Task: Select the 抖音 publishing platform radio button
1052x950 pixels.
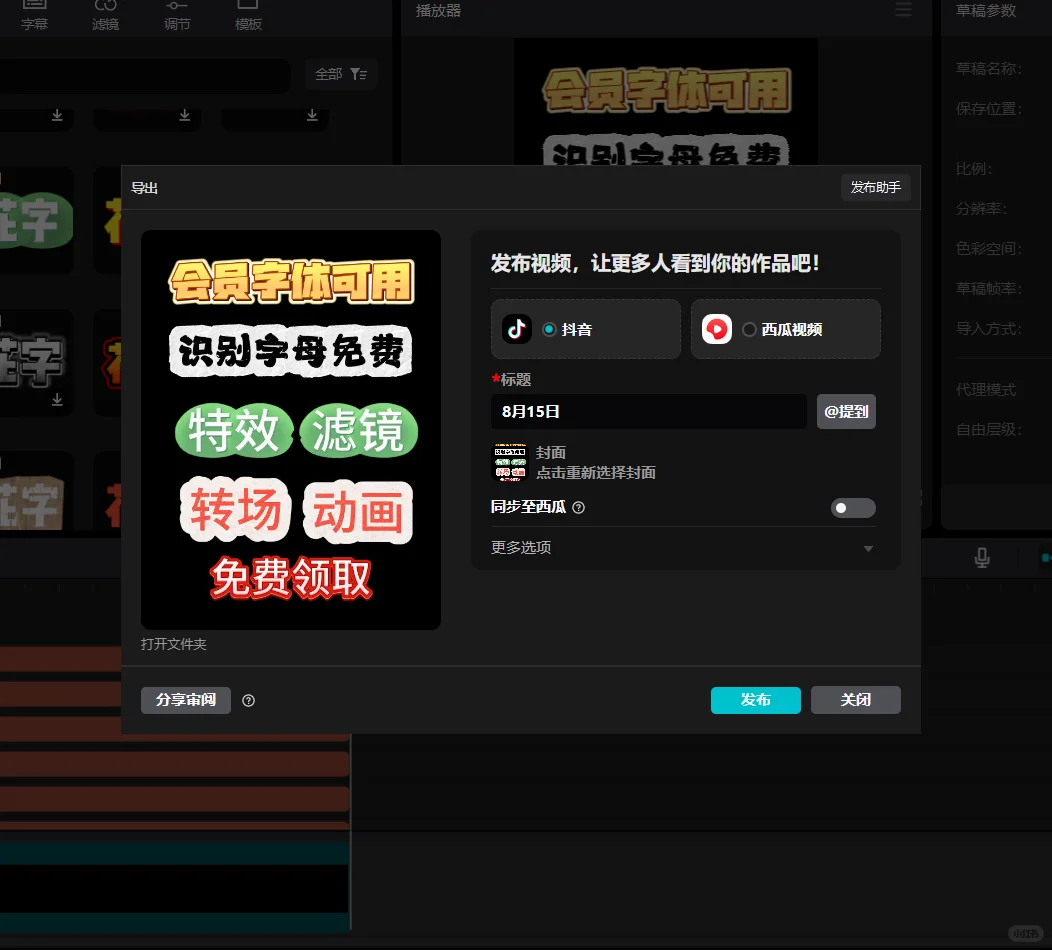Action: [549, 329]
